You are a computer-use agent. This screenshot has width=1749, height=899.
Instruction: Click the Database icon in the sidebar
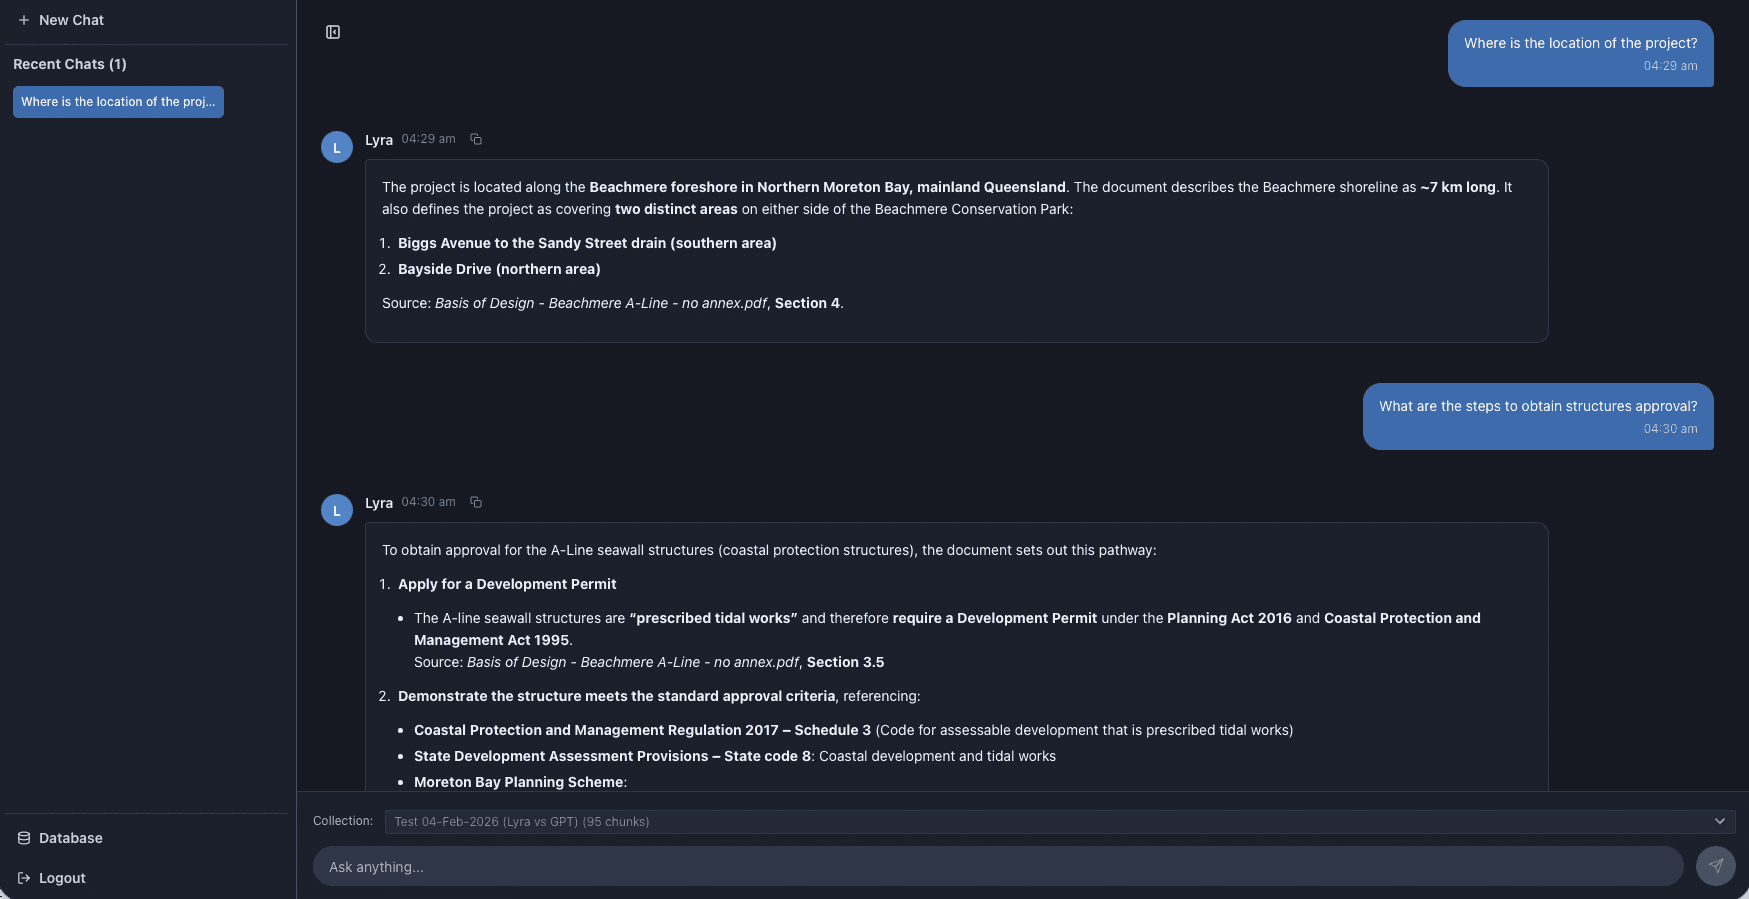[x=23, y=838]
